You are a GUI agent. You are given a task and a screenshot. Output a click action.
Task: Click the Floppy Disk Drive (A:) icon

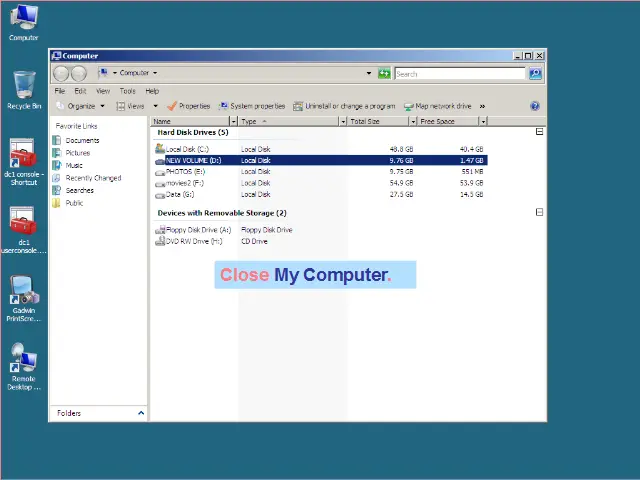[x=160, y=230]
